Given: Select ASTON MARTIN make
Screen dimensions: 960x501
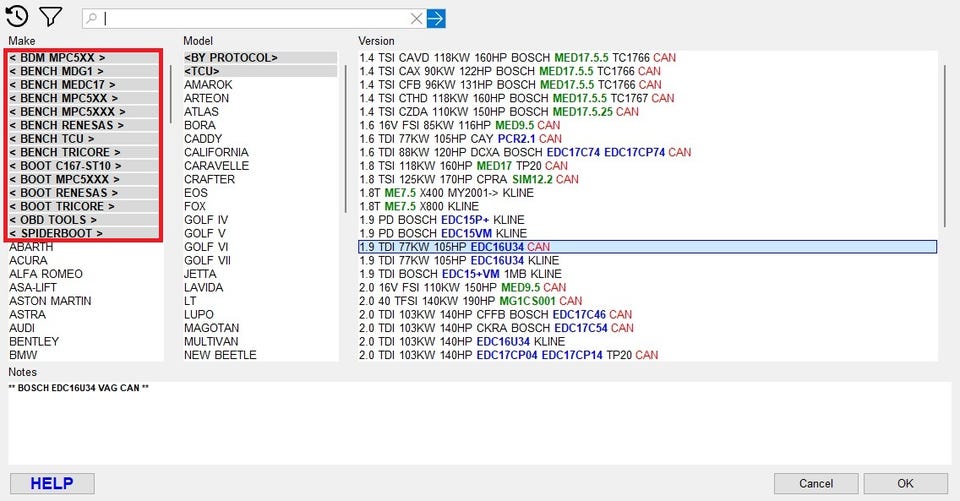Looking at the screenshot, I should (50, 301).
